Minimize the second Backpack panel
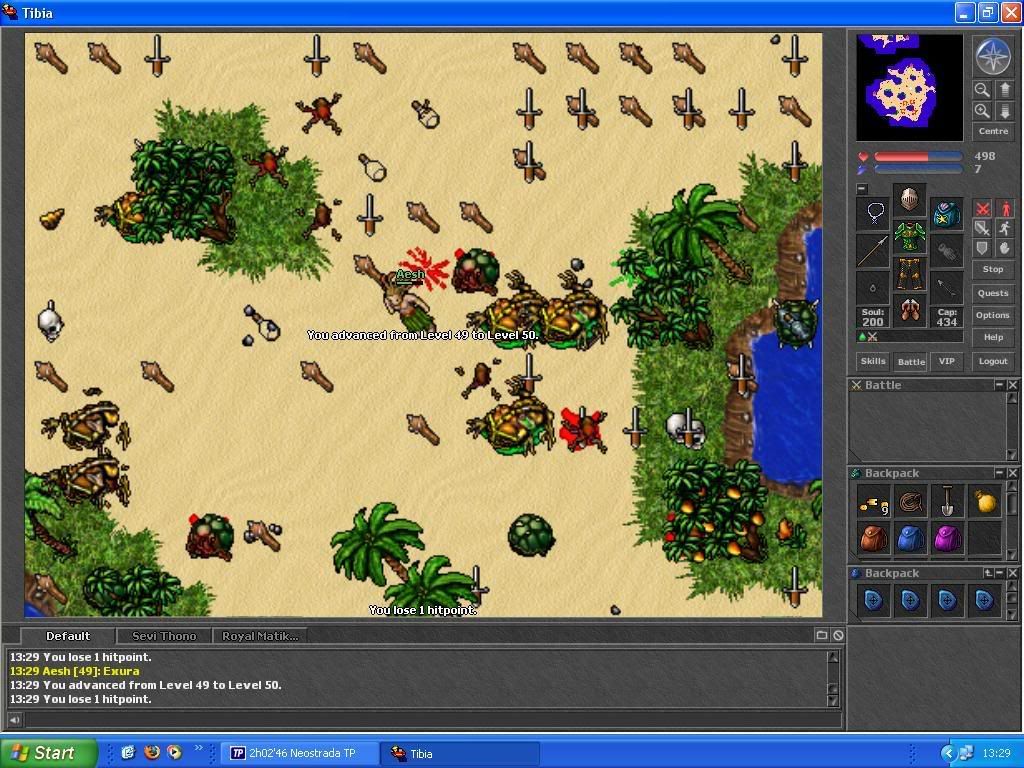Screen dimensions: 1024x768 click(999, 573)
